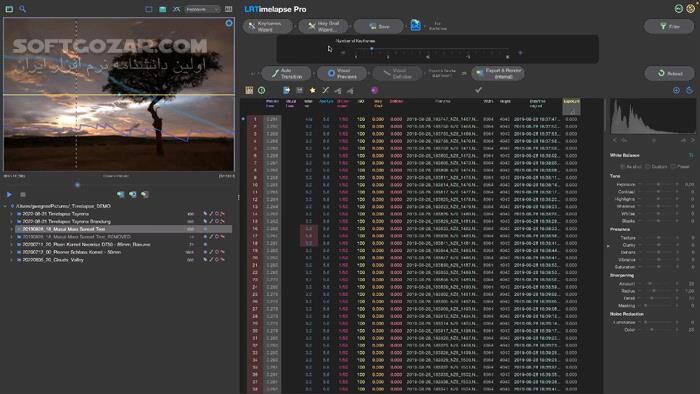This screenshot has height=394, width=700.
Task: Select the 20200711 folder with DT50 in name
Action: pyautogui.click(x=123, y=245)
